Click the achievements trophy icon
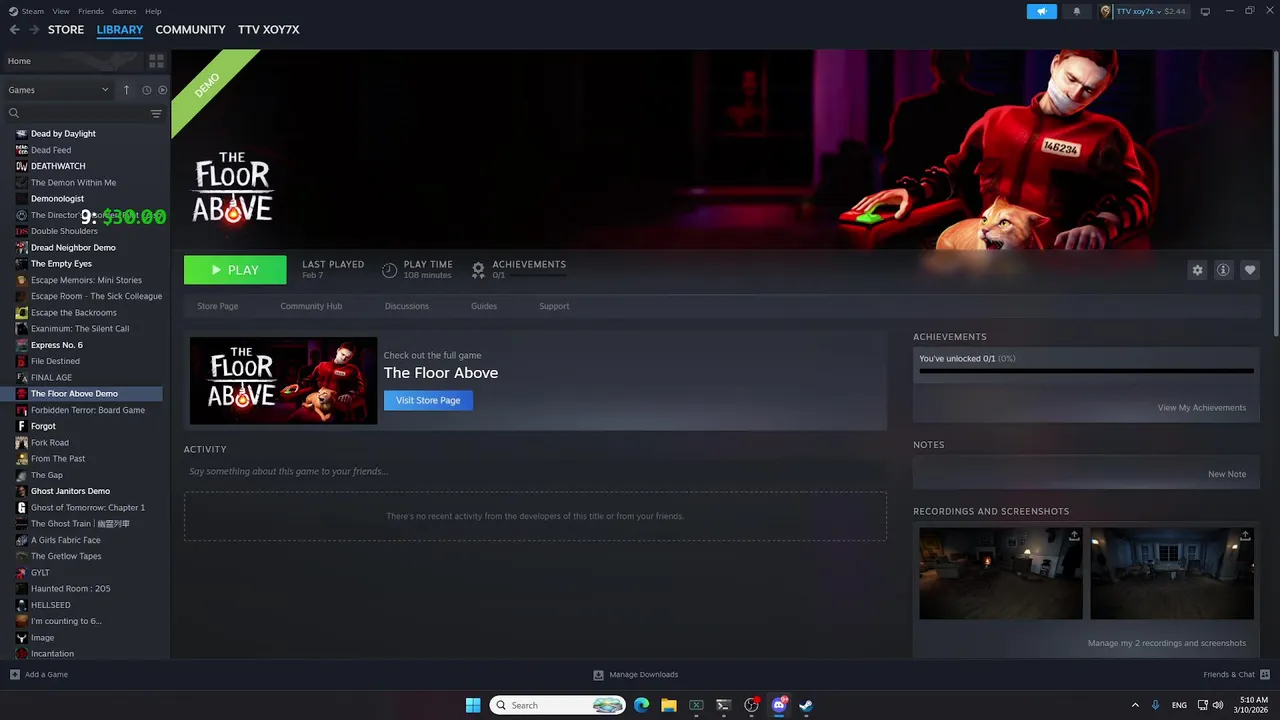 coord(478,270)
